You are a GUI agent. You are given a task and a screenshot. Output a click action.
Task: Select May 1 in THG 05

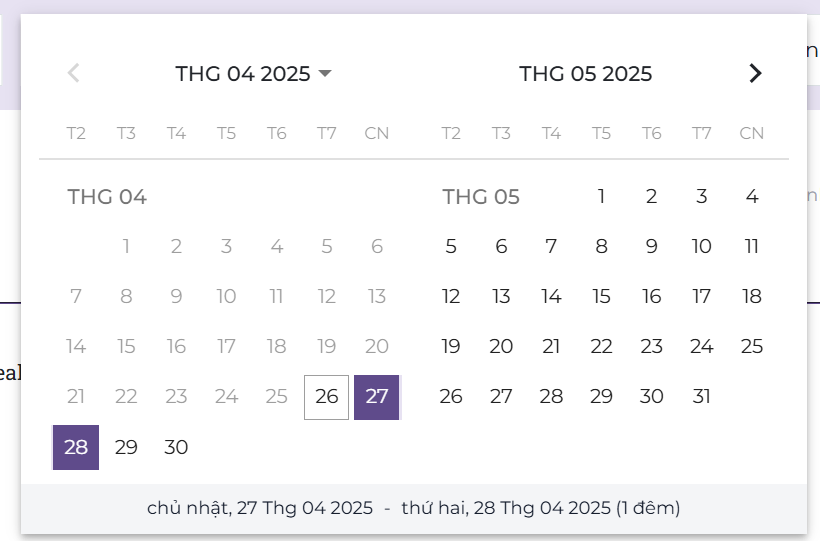pyautogui.click(x=601, y=197)
